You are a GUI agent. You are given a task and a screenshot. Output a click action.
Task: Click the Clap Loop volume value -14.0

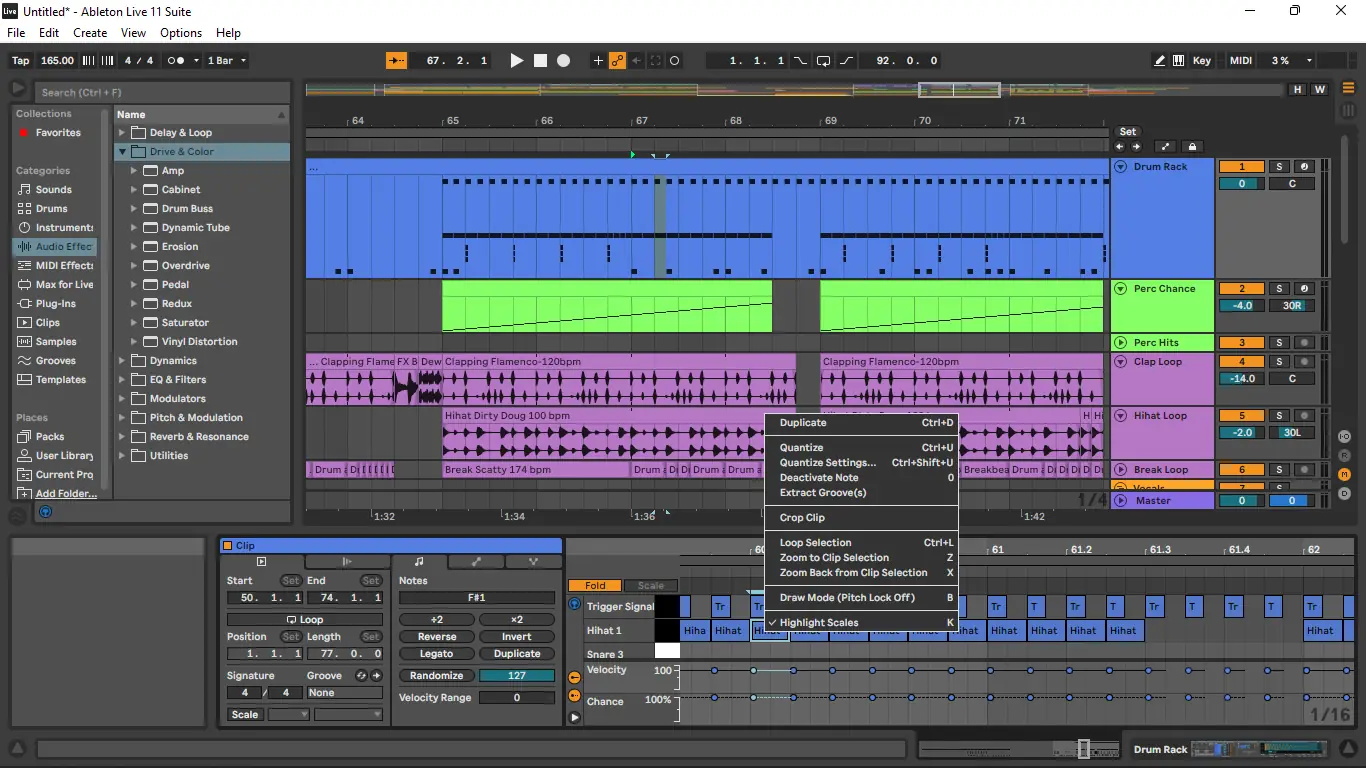pyautogui.click(x=1242, y=379)
